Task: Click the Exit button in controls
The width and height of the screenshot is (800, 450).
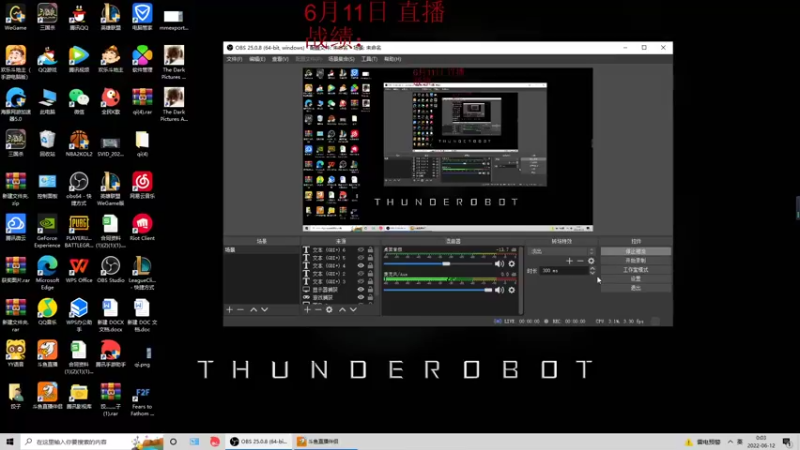Action: [x=636, y=288]
